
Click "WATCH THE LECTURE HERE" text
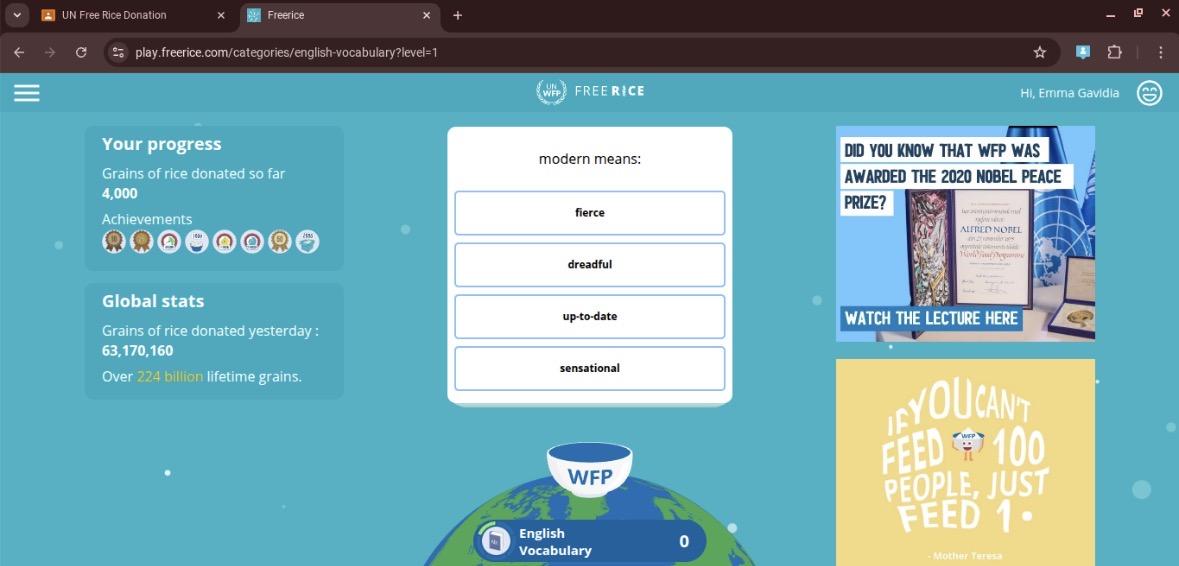(931, 318)
